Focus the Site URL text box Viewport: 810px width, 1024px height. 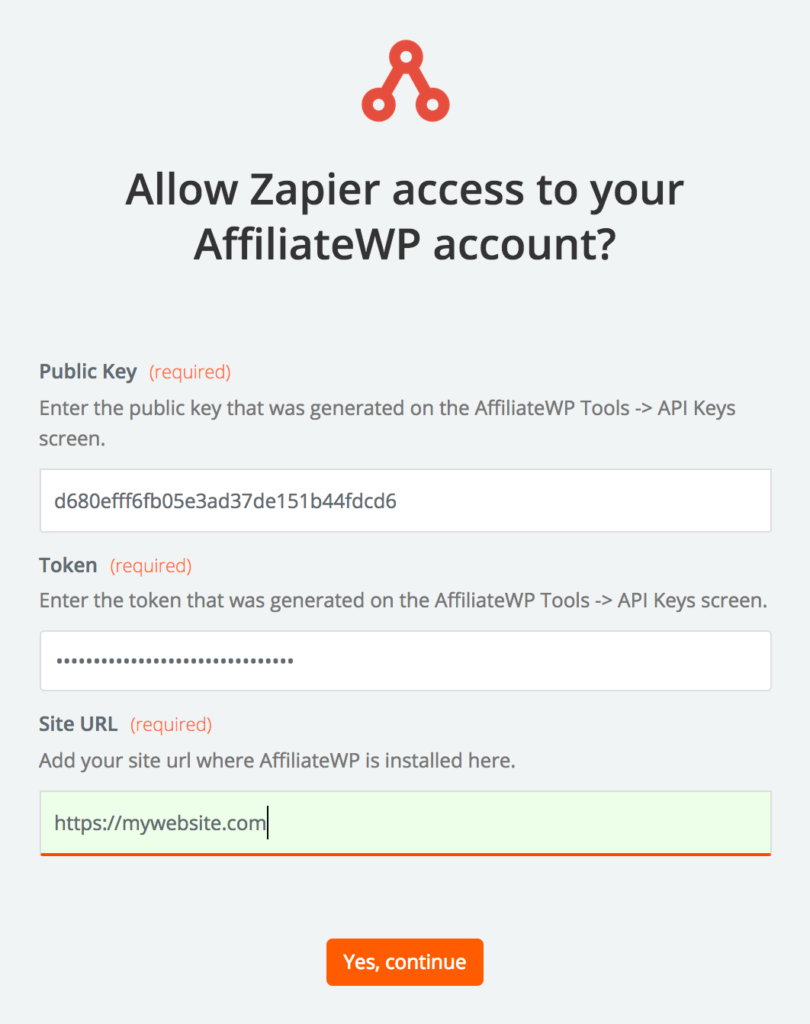coord(404,822)
